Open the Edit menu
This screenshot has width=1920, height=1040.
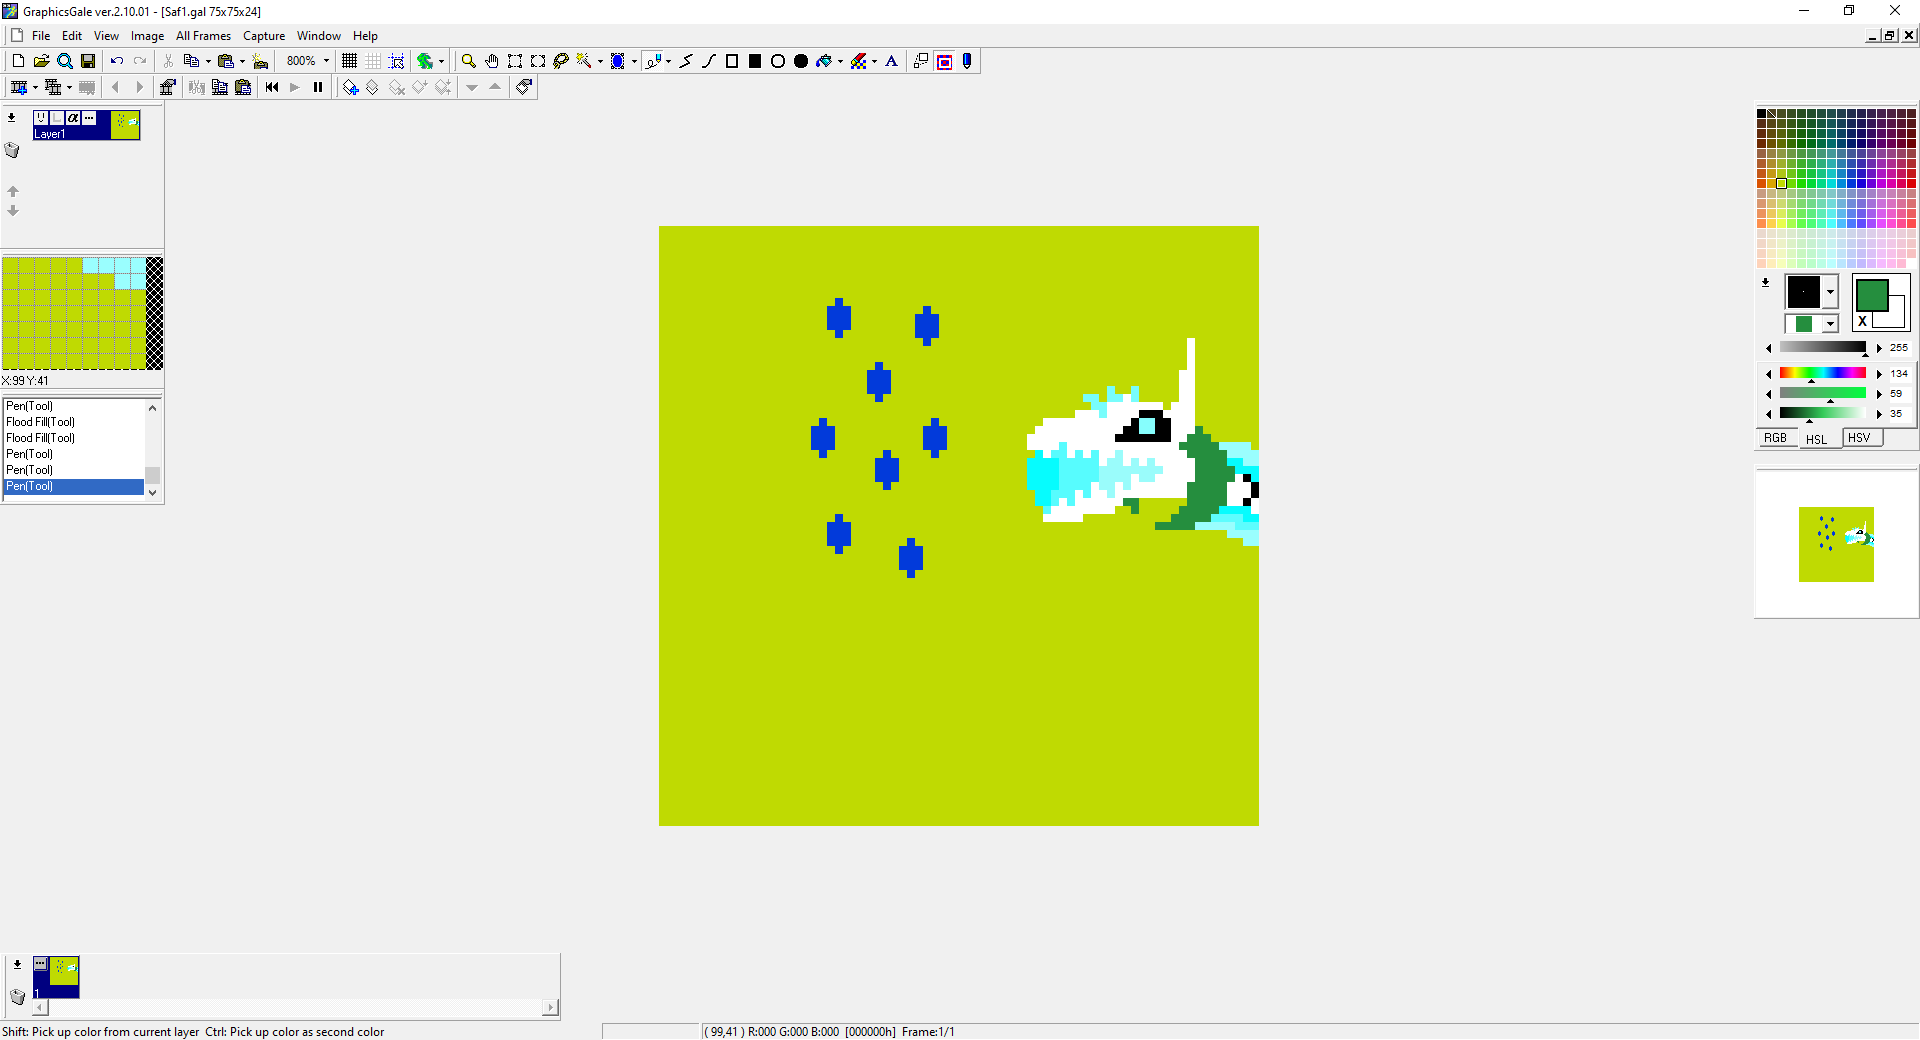pyautogui.click(x=72, y=36)
